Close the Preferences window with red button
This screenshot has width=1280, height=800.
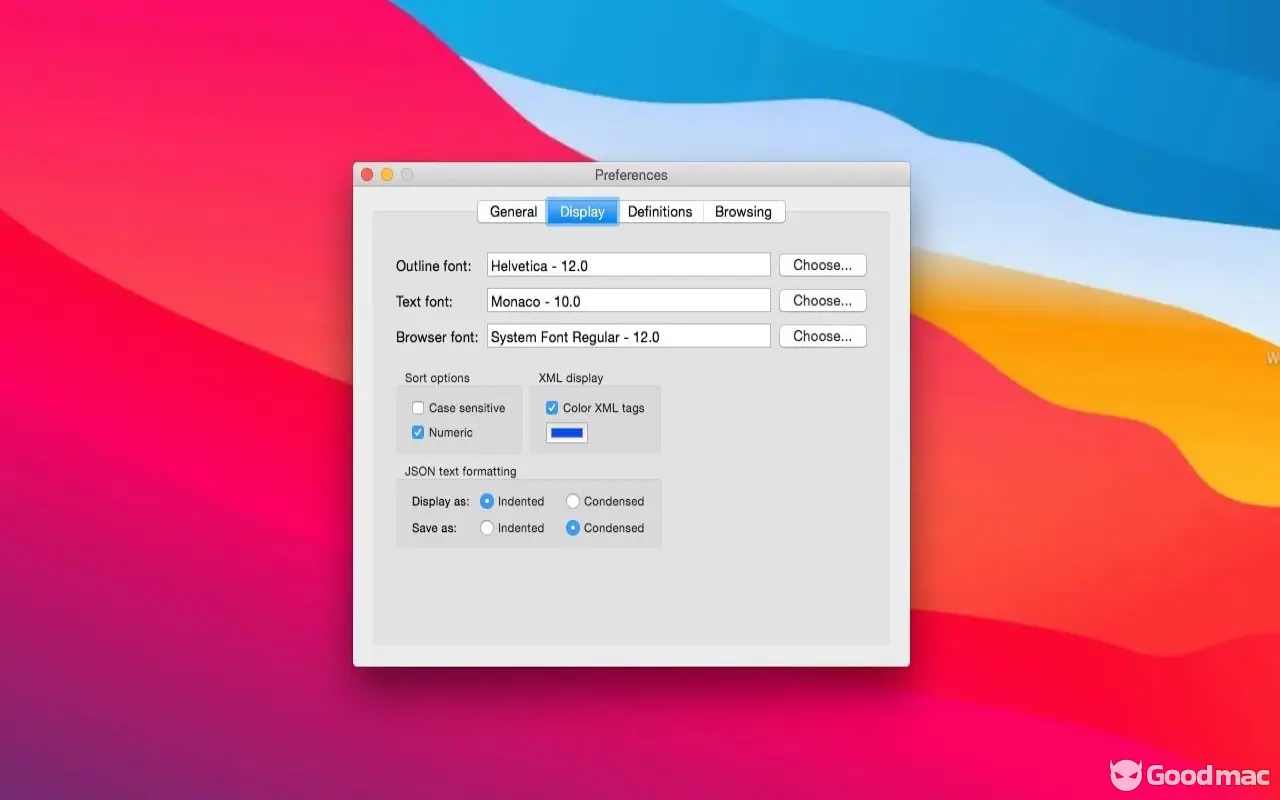[367, 175]
